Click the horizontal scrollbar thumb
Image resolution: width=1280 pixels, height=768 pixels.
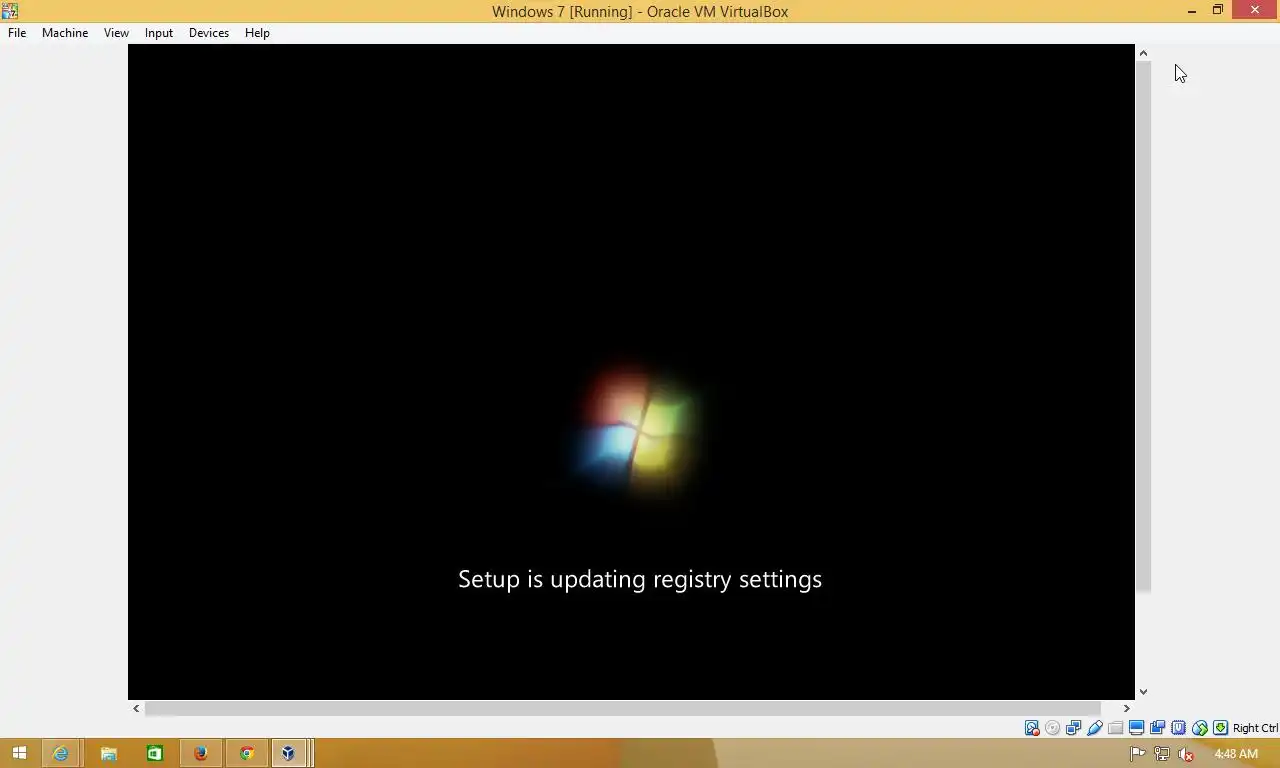click(x=623, y=708)
